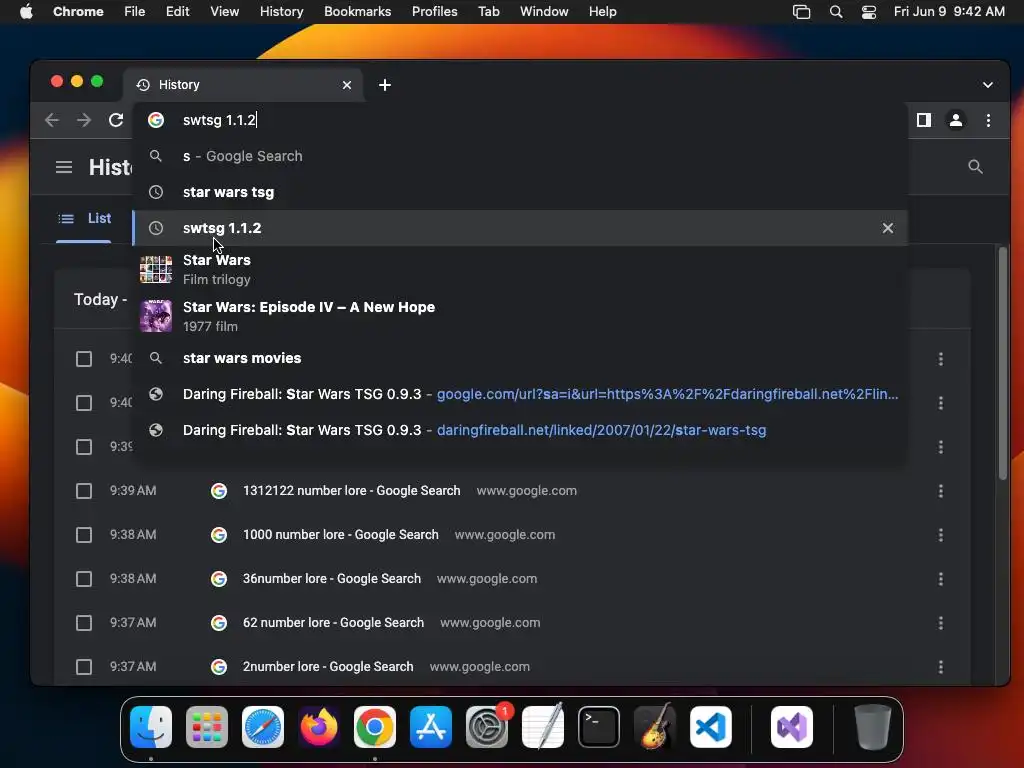Switch to the List tab
The height and width of the screenshot is (768, 1024).
tap(84, 219)
